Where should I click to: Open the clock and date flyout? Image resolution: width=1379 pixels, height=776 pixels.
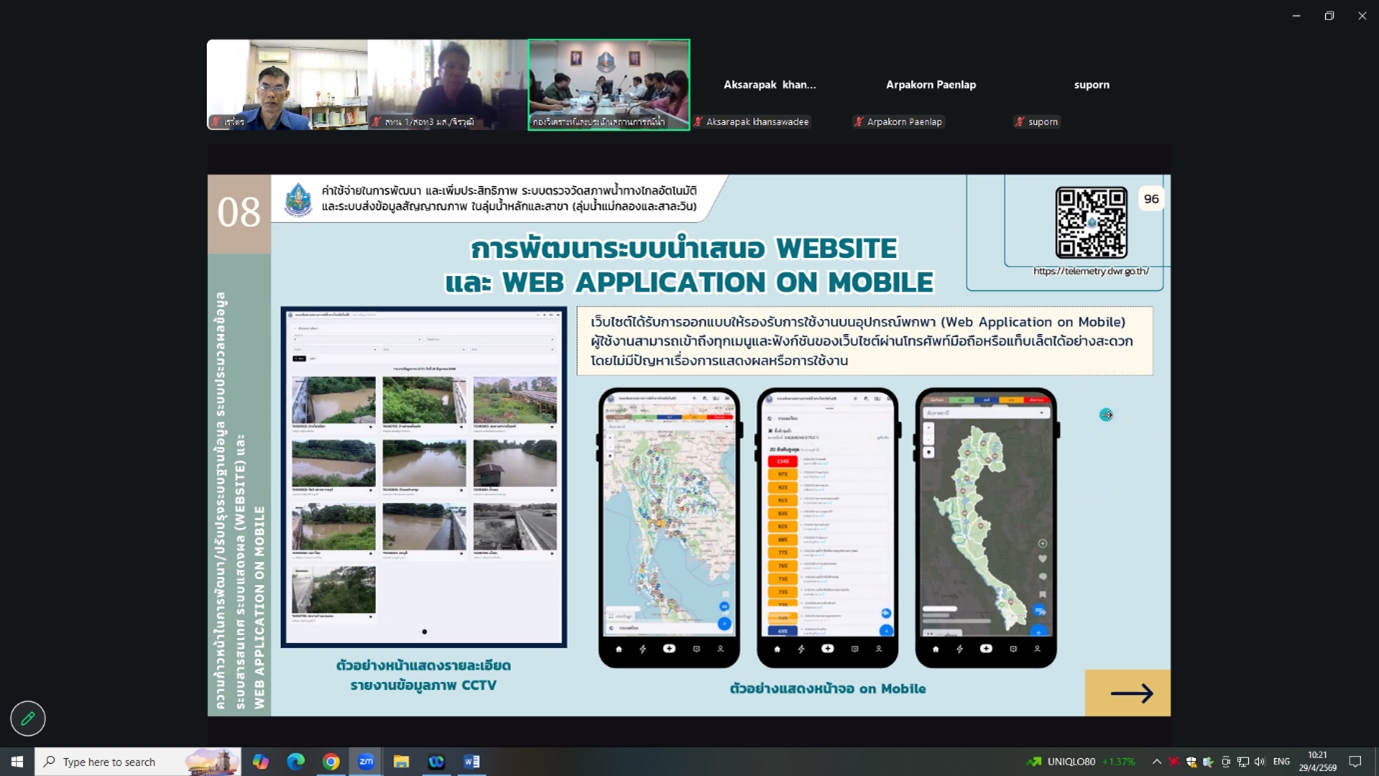(x=1317, y=762)
